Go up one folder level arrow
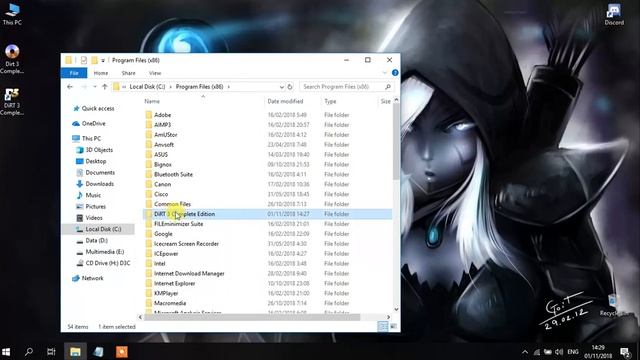 coord(104,87)
